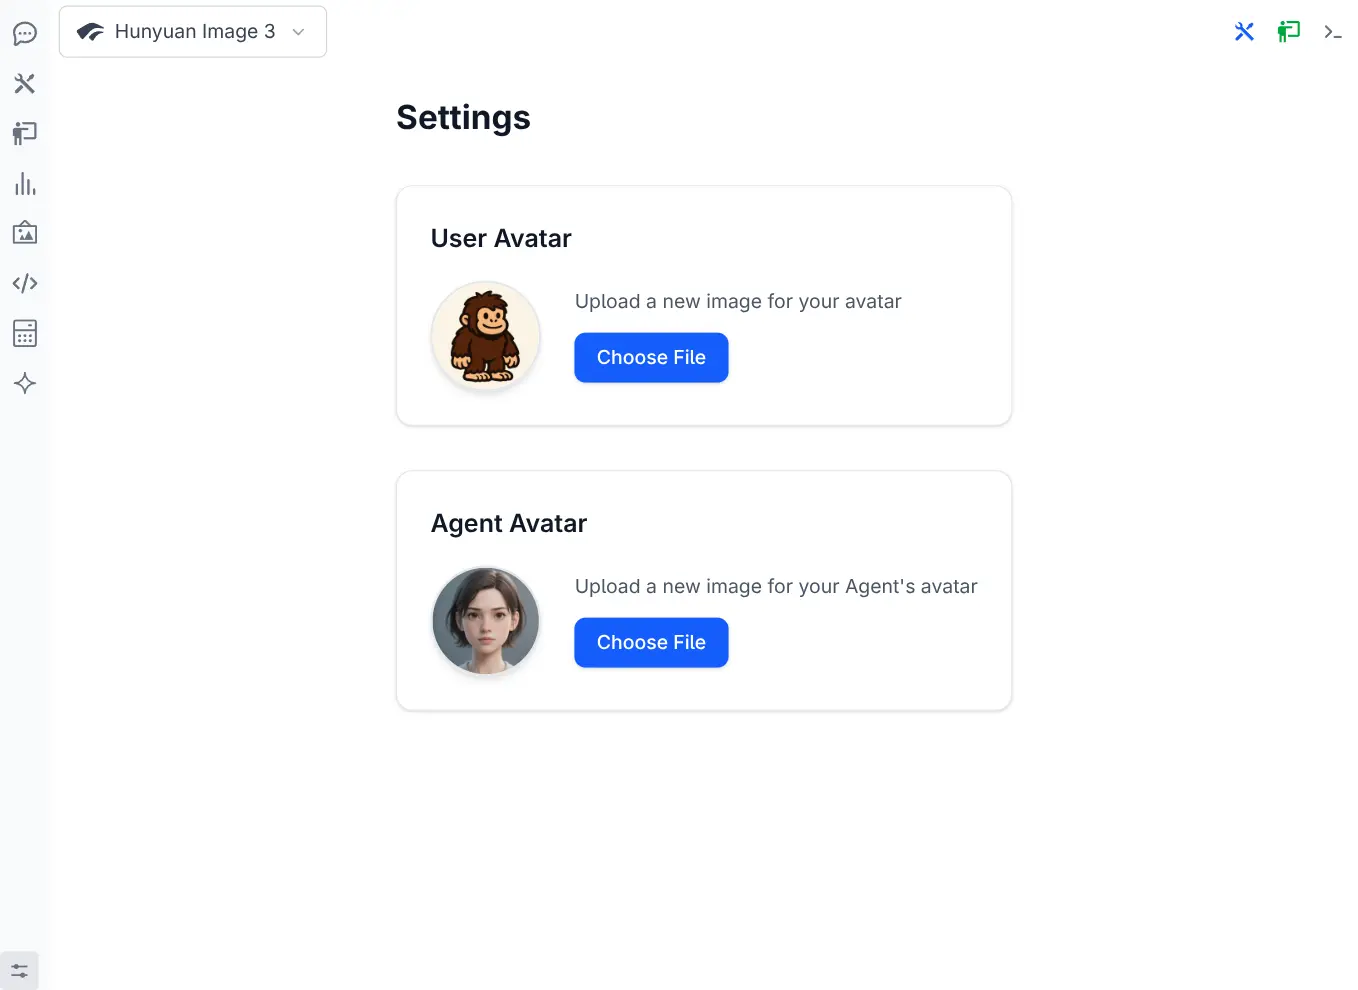Click the Settings page heading
Viewport: 1358px width, 990px height.
(x=463, y=118)
